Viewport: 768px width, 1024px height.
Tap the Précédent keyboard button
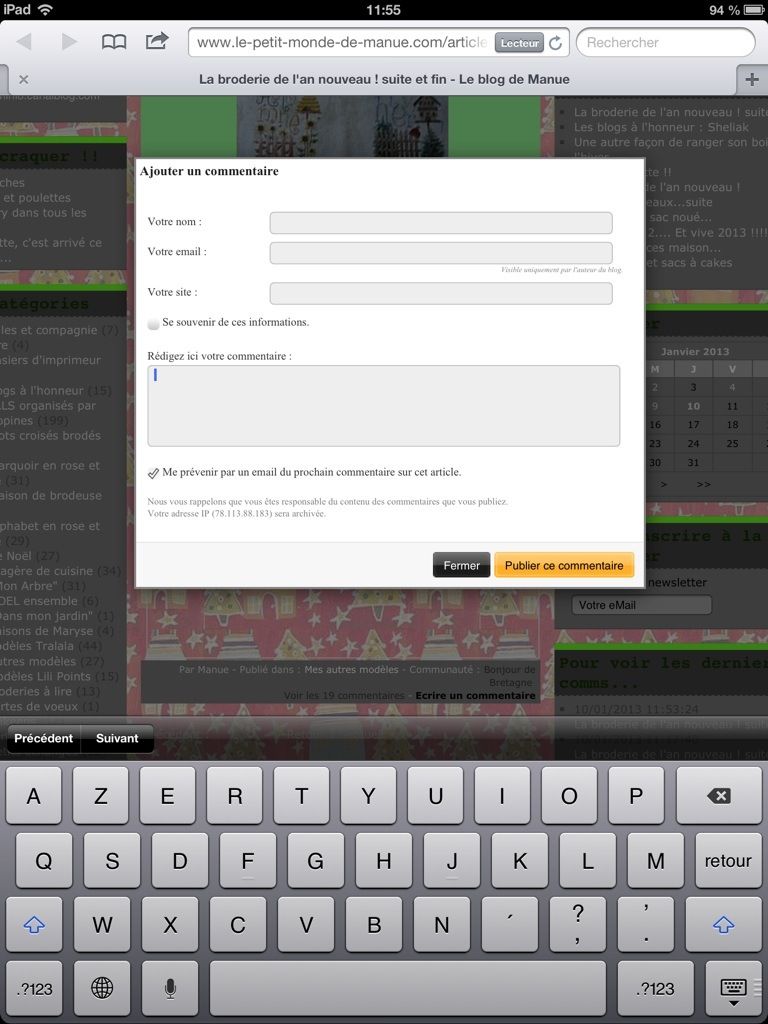[x=43, y=739]
